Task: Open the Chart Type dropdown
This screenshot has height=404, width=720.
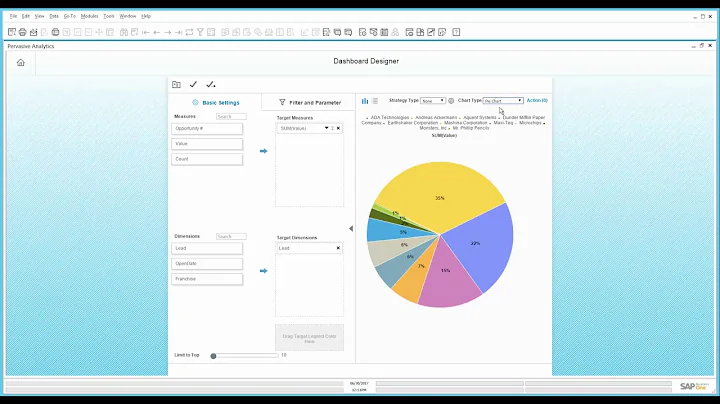Action: coord(503,101)
